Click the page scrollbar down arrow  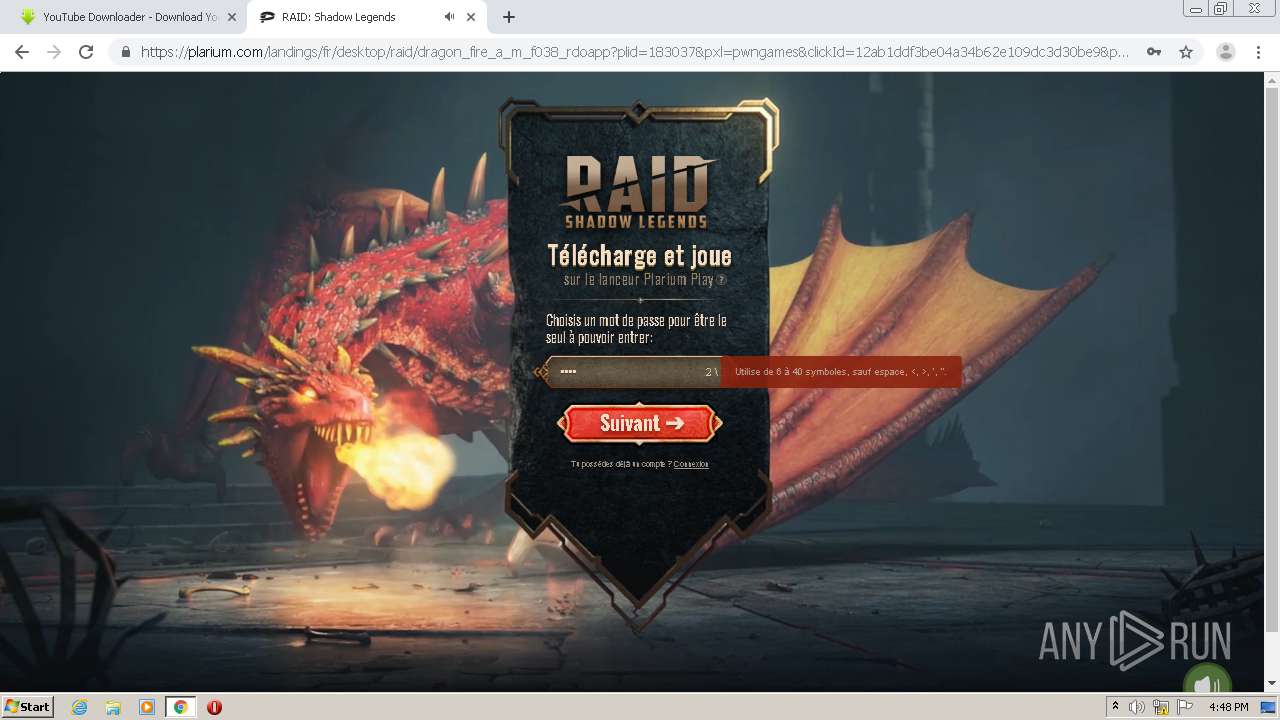click(1272, 683)
